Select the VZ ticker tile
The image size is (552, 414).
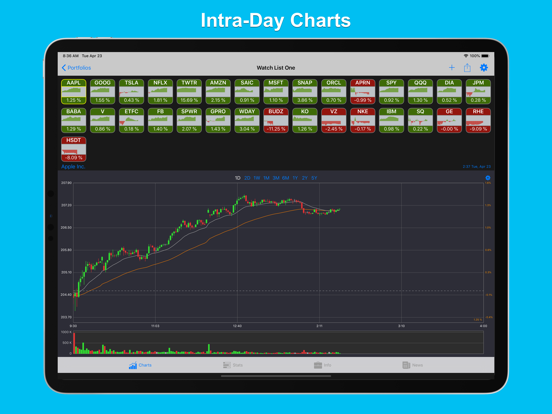point(334,120)
